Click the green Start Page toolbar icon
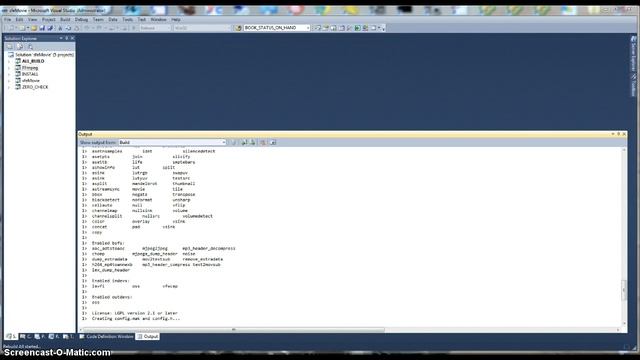Image resolution: width=640 pixels, height=360 pixels. click(x=358, y=28)
